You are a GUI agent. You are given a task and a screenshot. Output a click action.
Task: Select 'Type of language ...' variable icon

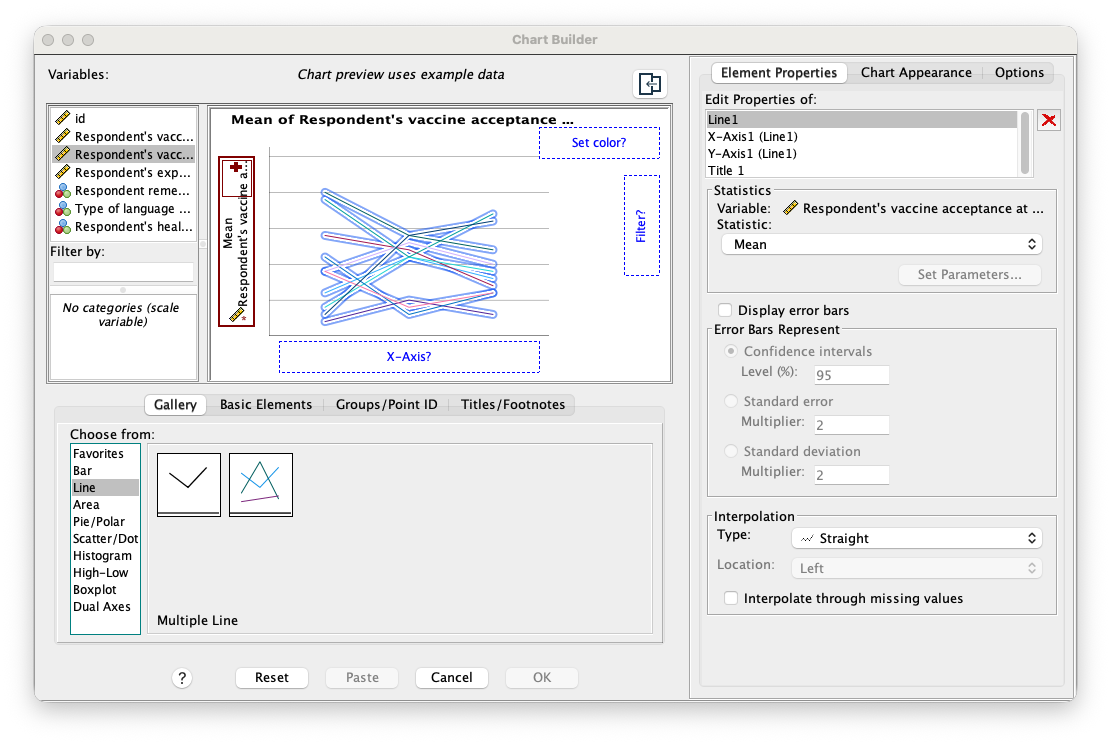click(62, 209)
